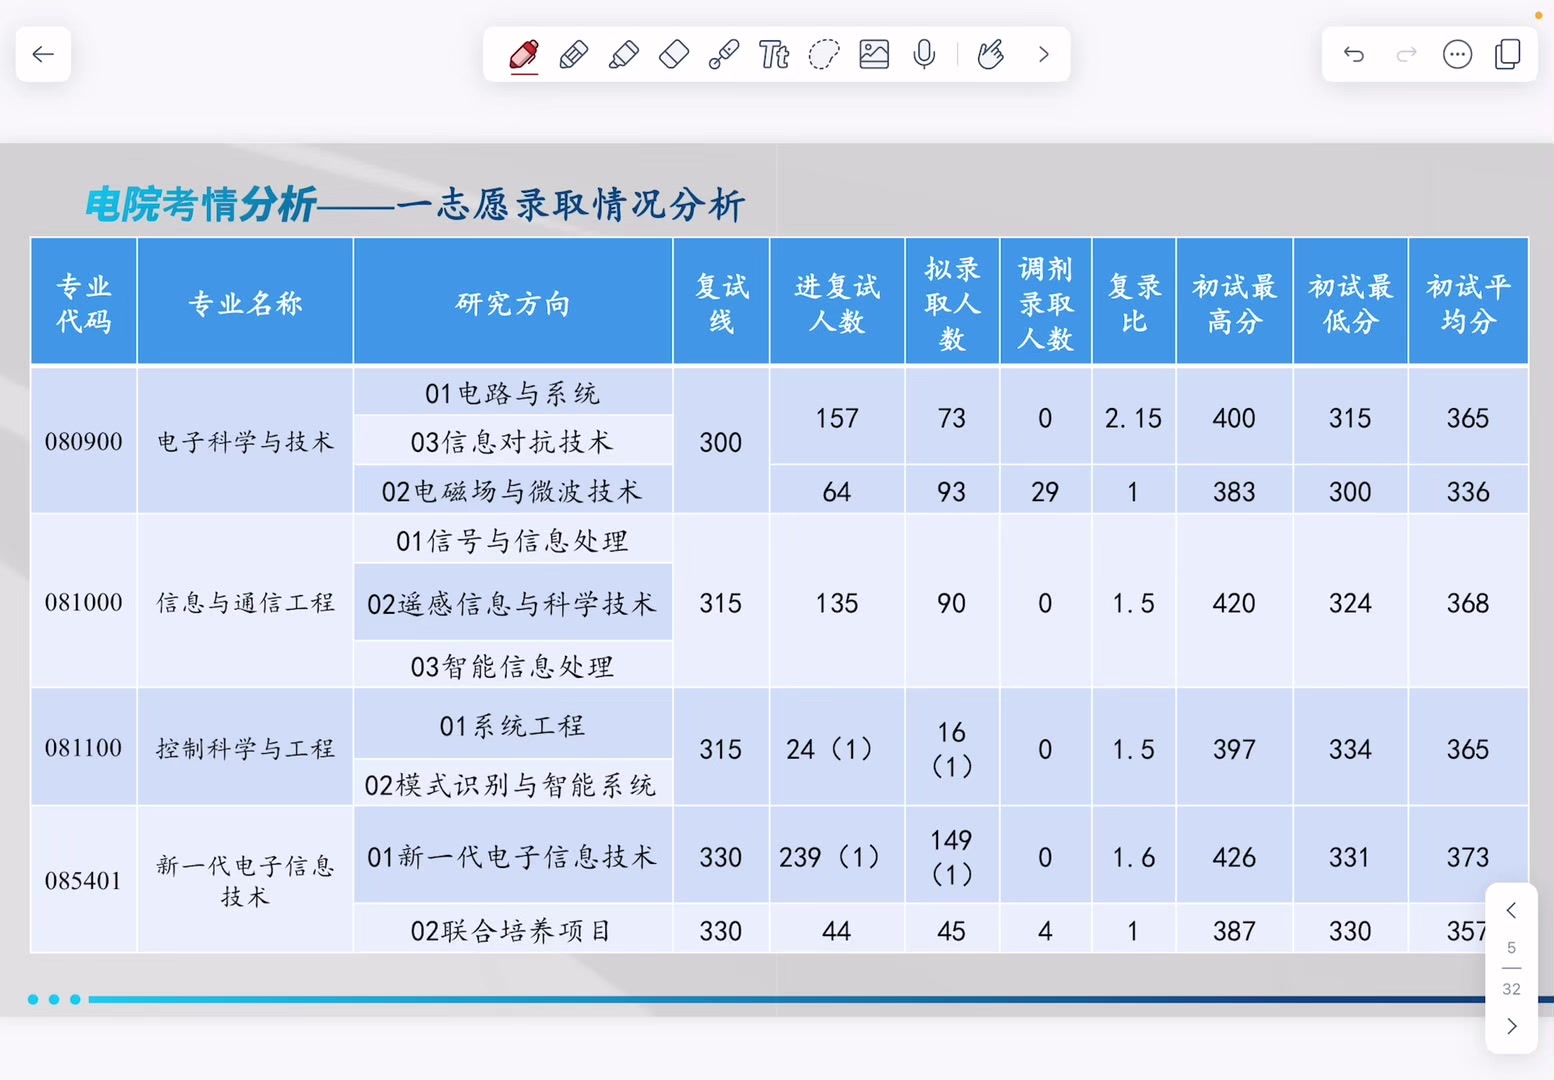Open the more options ellipsis menu
The height and width of the screenshot is (1080, 1554).
coord(1458,54)
